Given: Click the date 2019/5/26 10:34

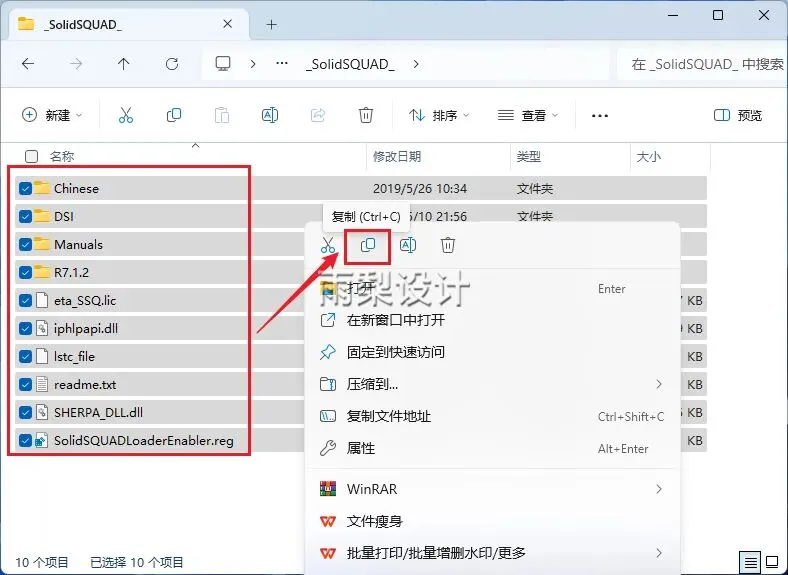Looking at the screenshot, I should (420, 188).
